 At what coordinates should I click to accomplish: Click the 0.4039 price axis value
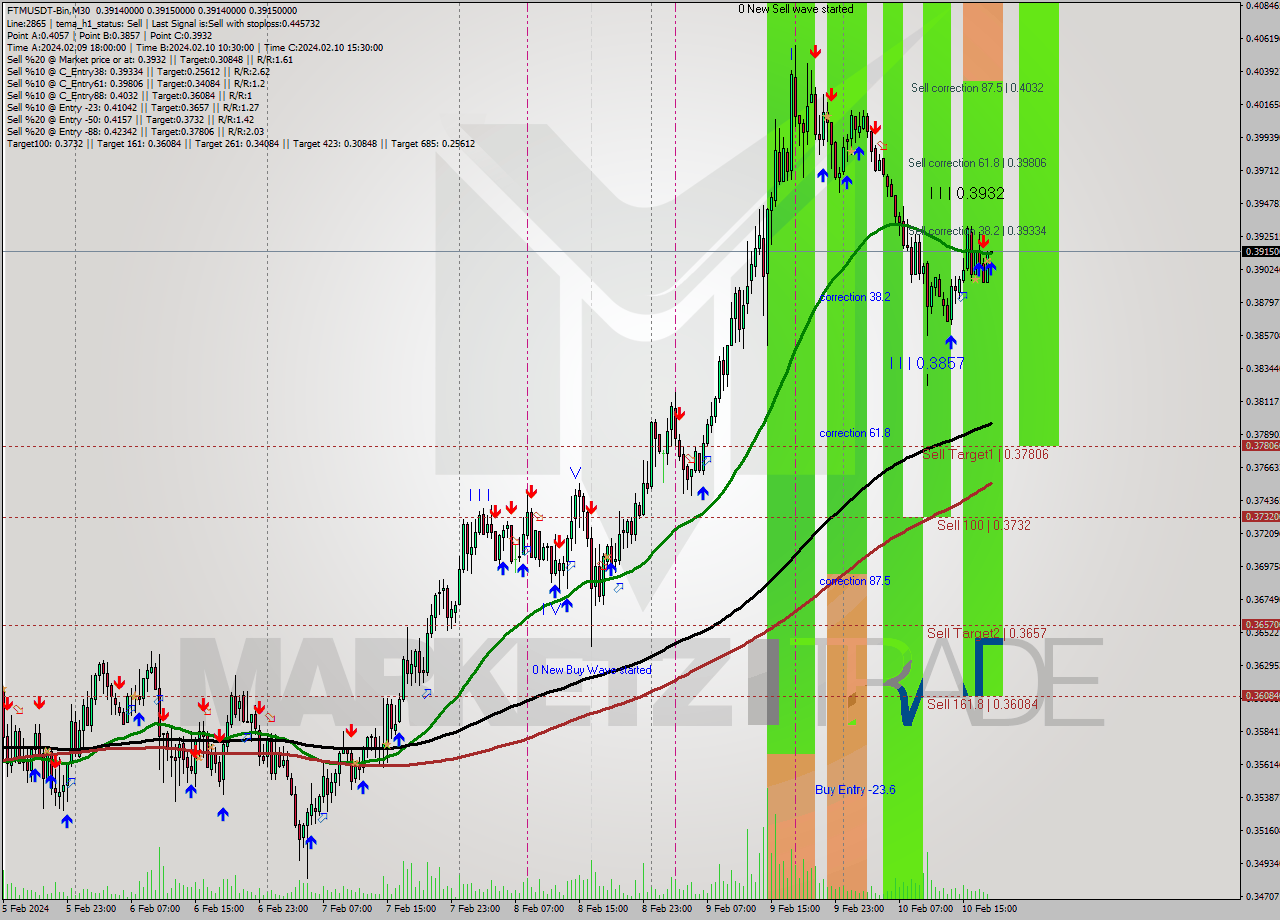pos(1261,72)
